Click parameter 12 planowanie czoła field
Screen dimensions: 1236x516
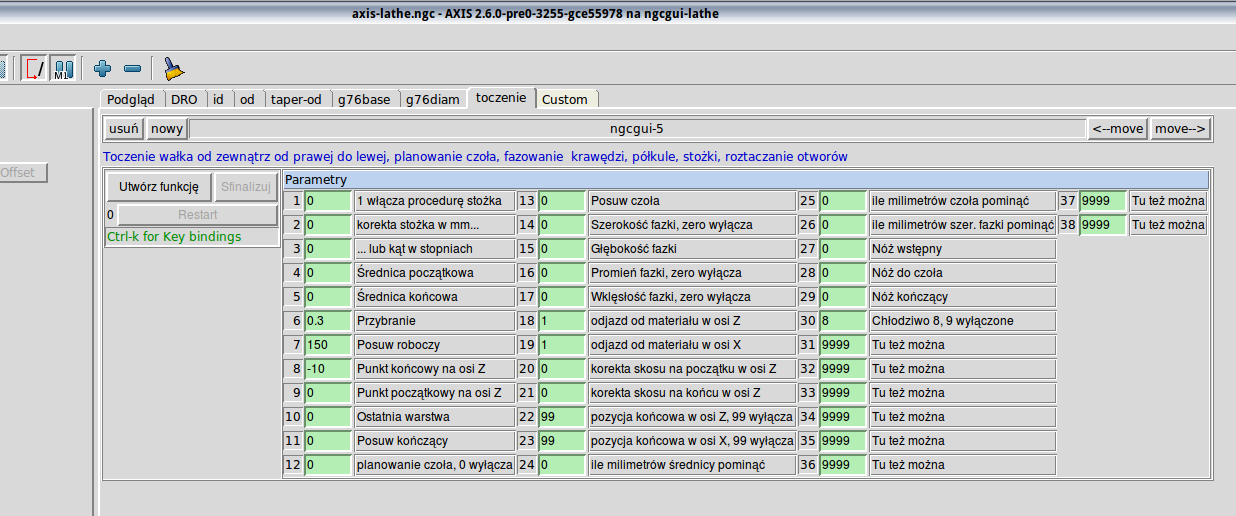tap(328, 465)
